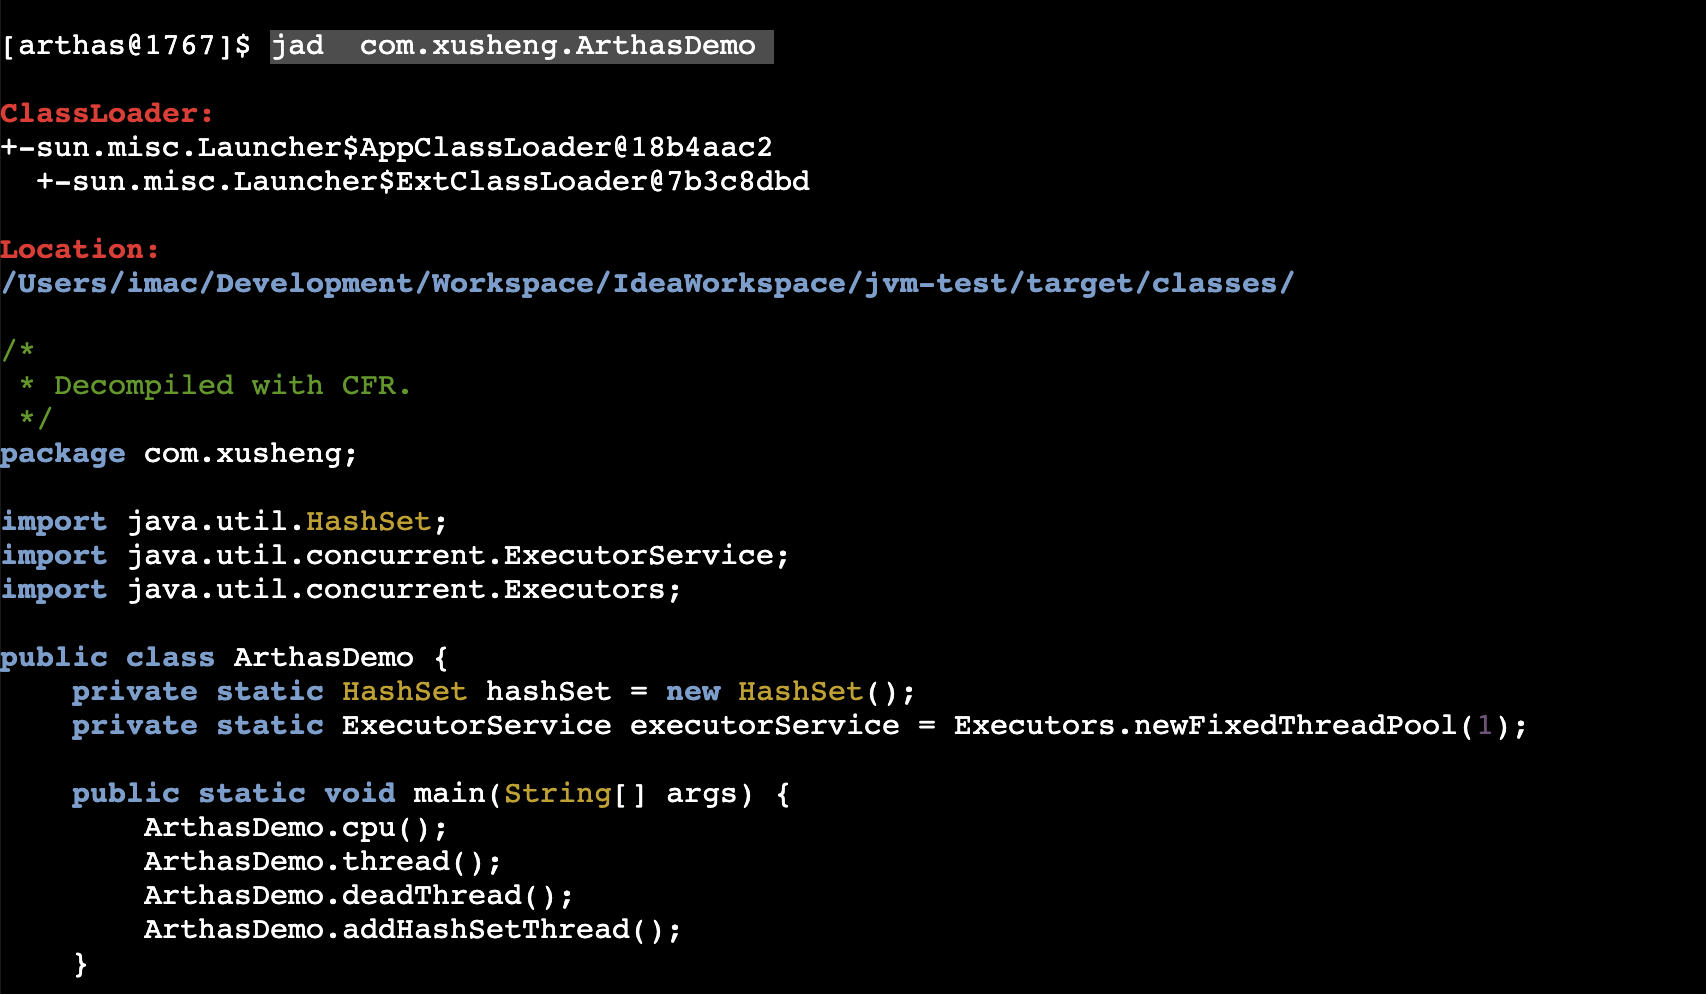
Task: Click the highlighted "jad com.xusheng.ArthasDemo" command
Action: pos(521,46)
